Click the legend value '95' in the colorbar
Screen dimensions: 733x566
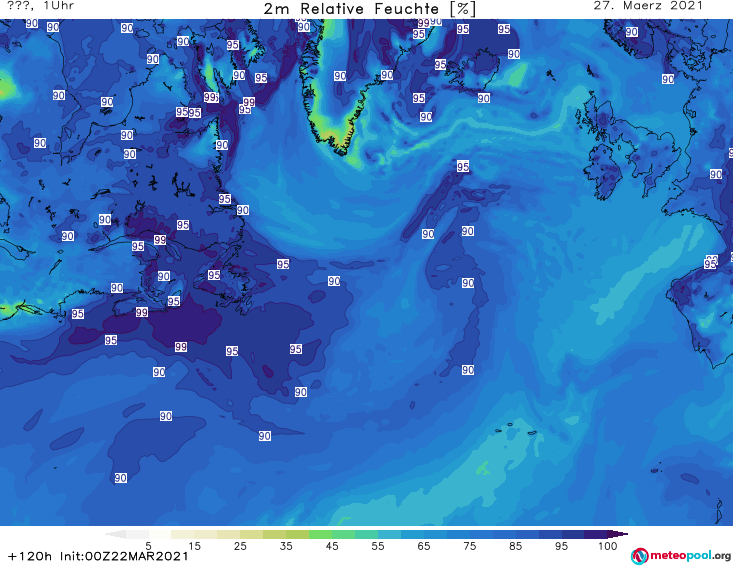pyautogui.click(x=561, y=546)
